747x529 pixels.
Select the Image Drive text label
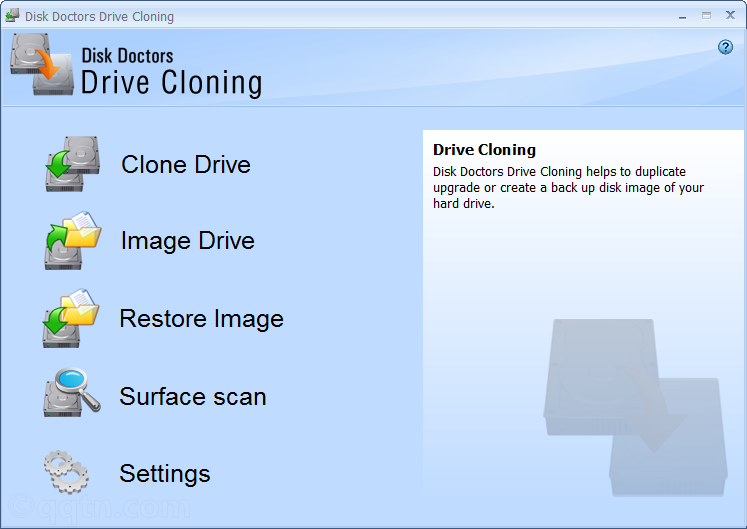[188, 241]
